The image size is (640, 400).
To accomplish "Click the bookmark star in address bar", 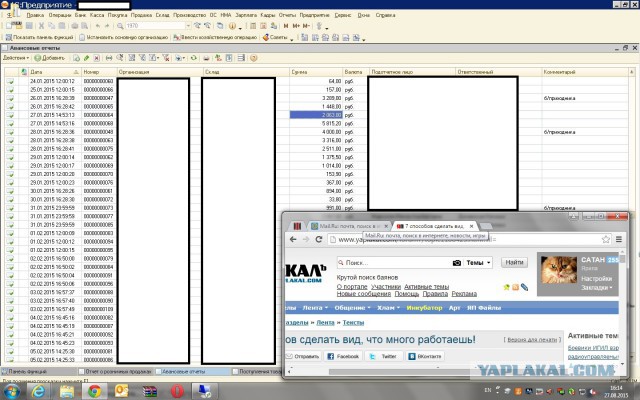I will 606,240.
